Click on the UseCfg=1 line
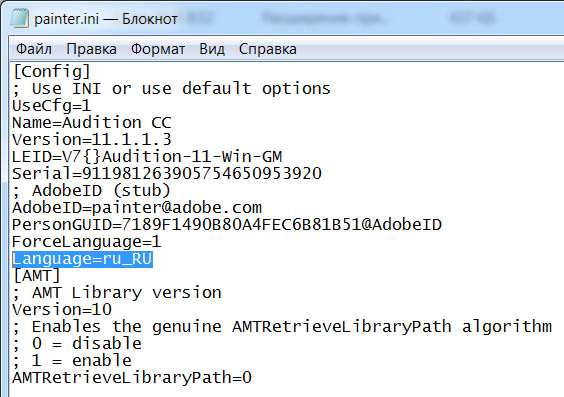Screen dimensions: 564x397 51,106
